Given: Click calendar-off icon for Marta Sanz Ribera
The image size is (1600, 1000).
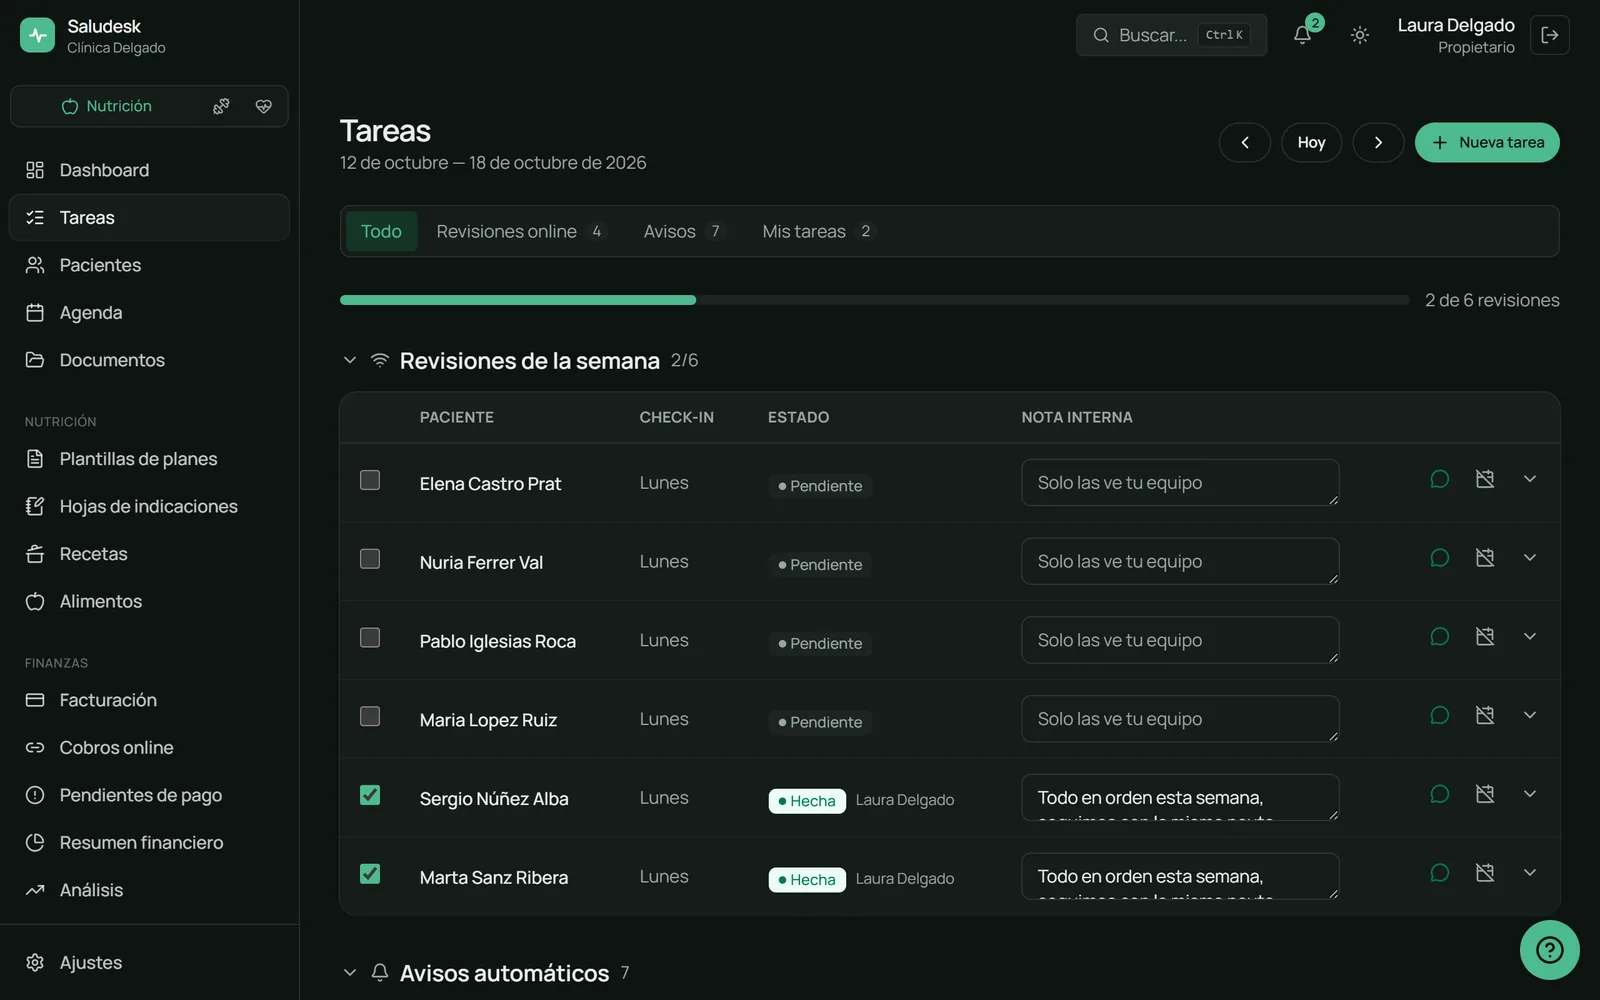Looking at the screenshot, I should coord(1485,873).
